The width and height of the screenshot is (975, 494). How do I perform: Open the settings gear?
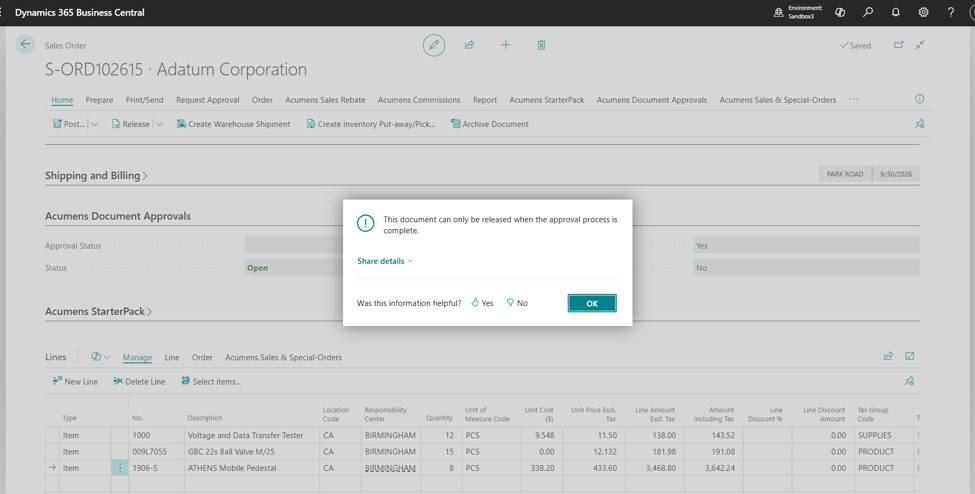pyautogui.click(x=923, y=12)
